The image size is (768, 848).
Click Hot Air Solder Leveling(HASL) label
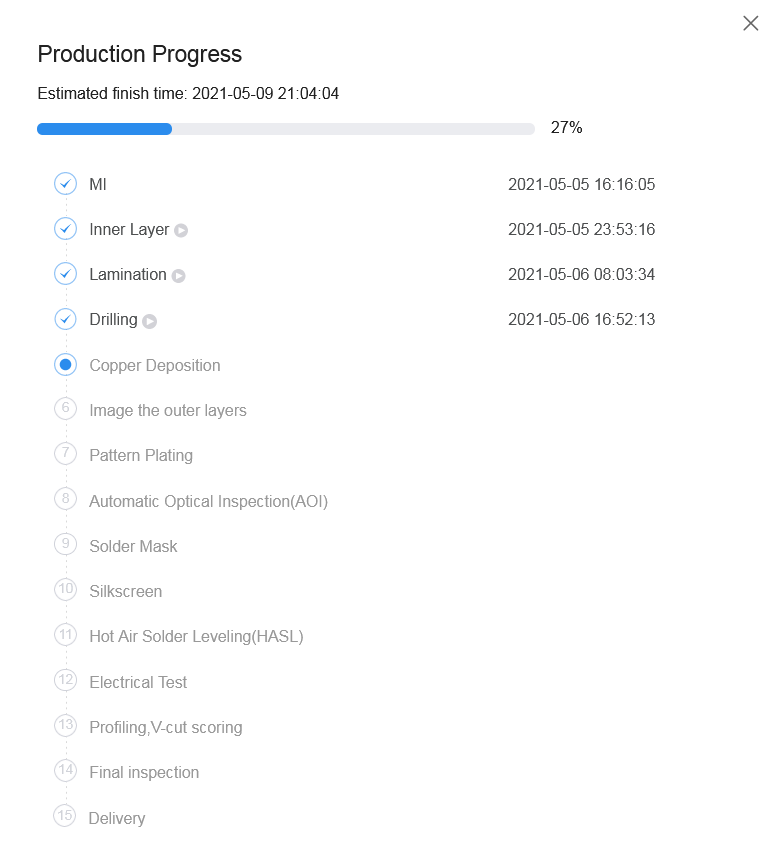pos(196,636)
